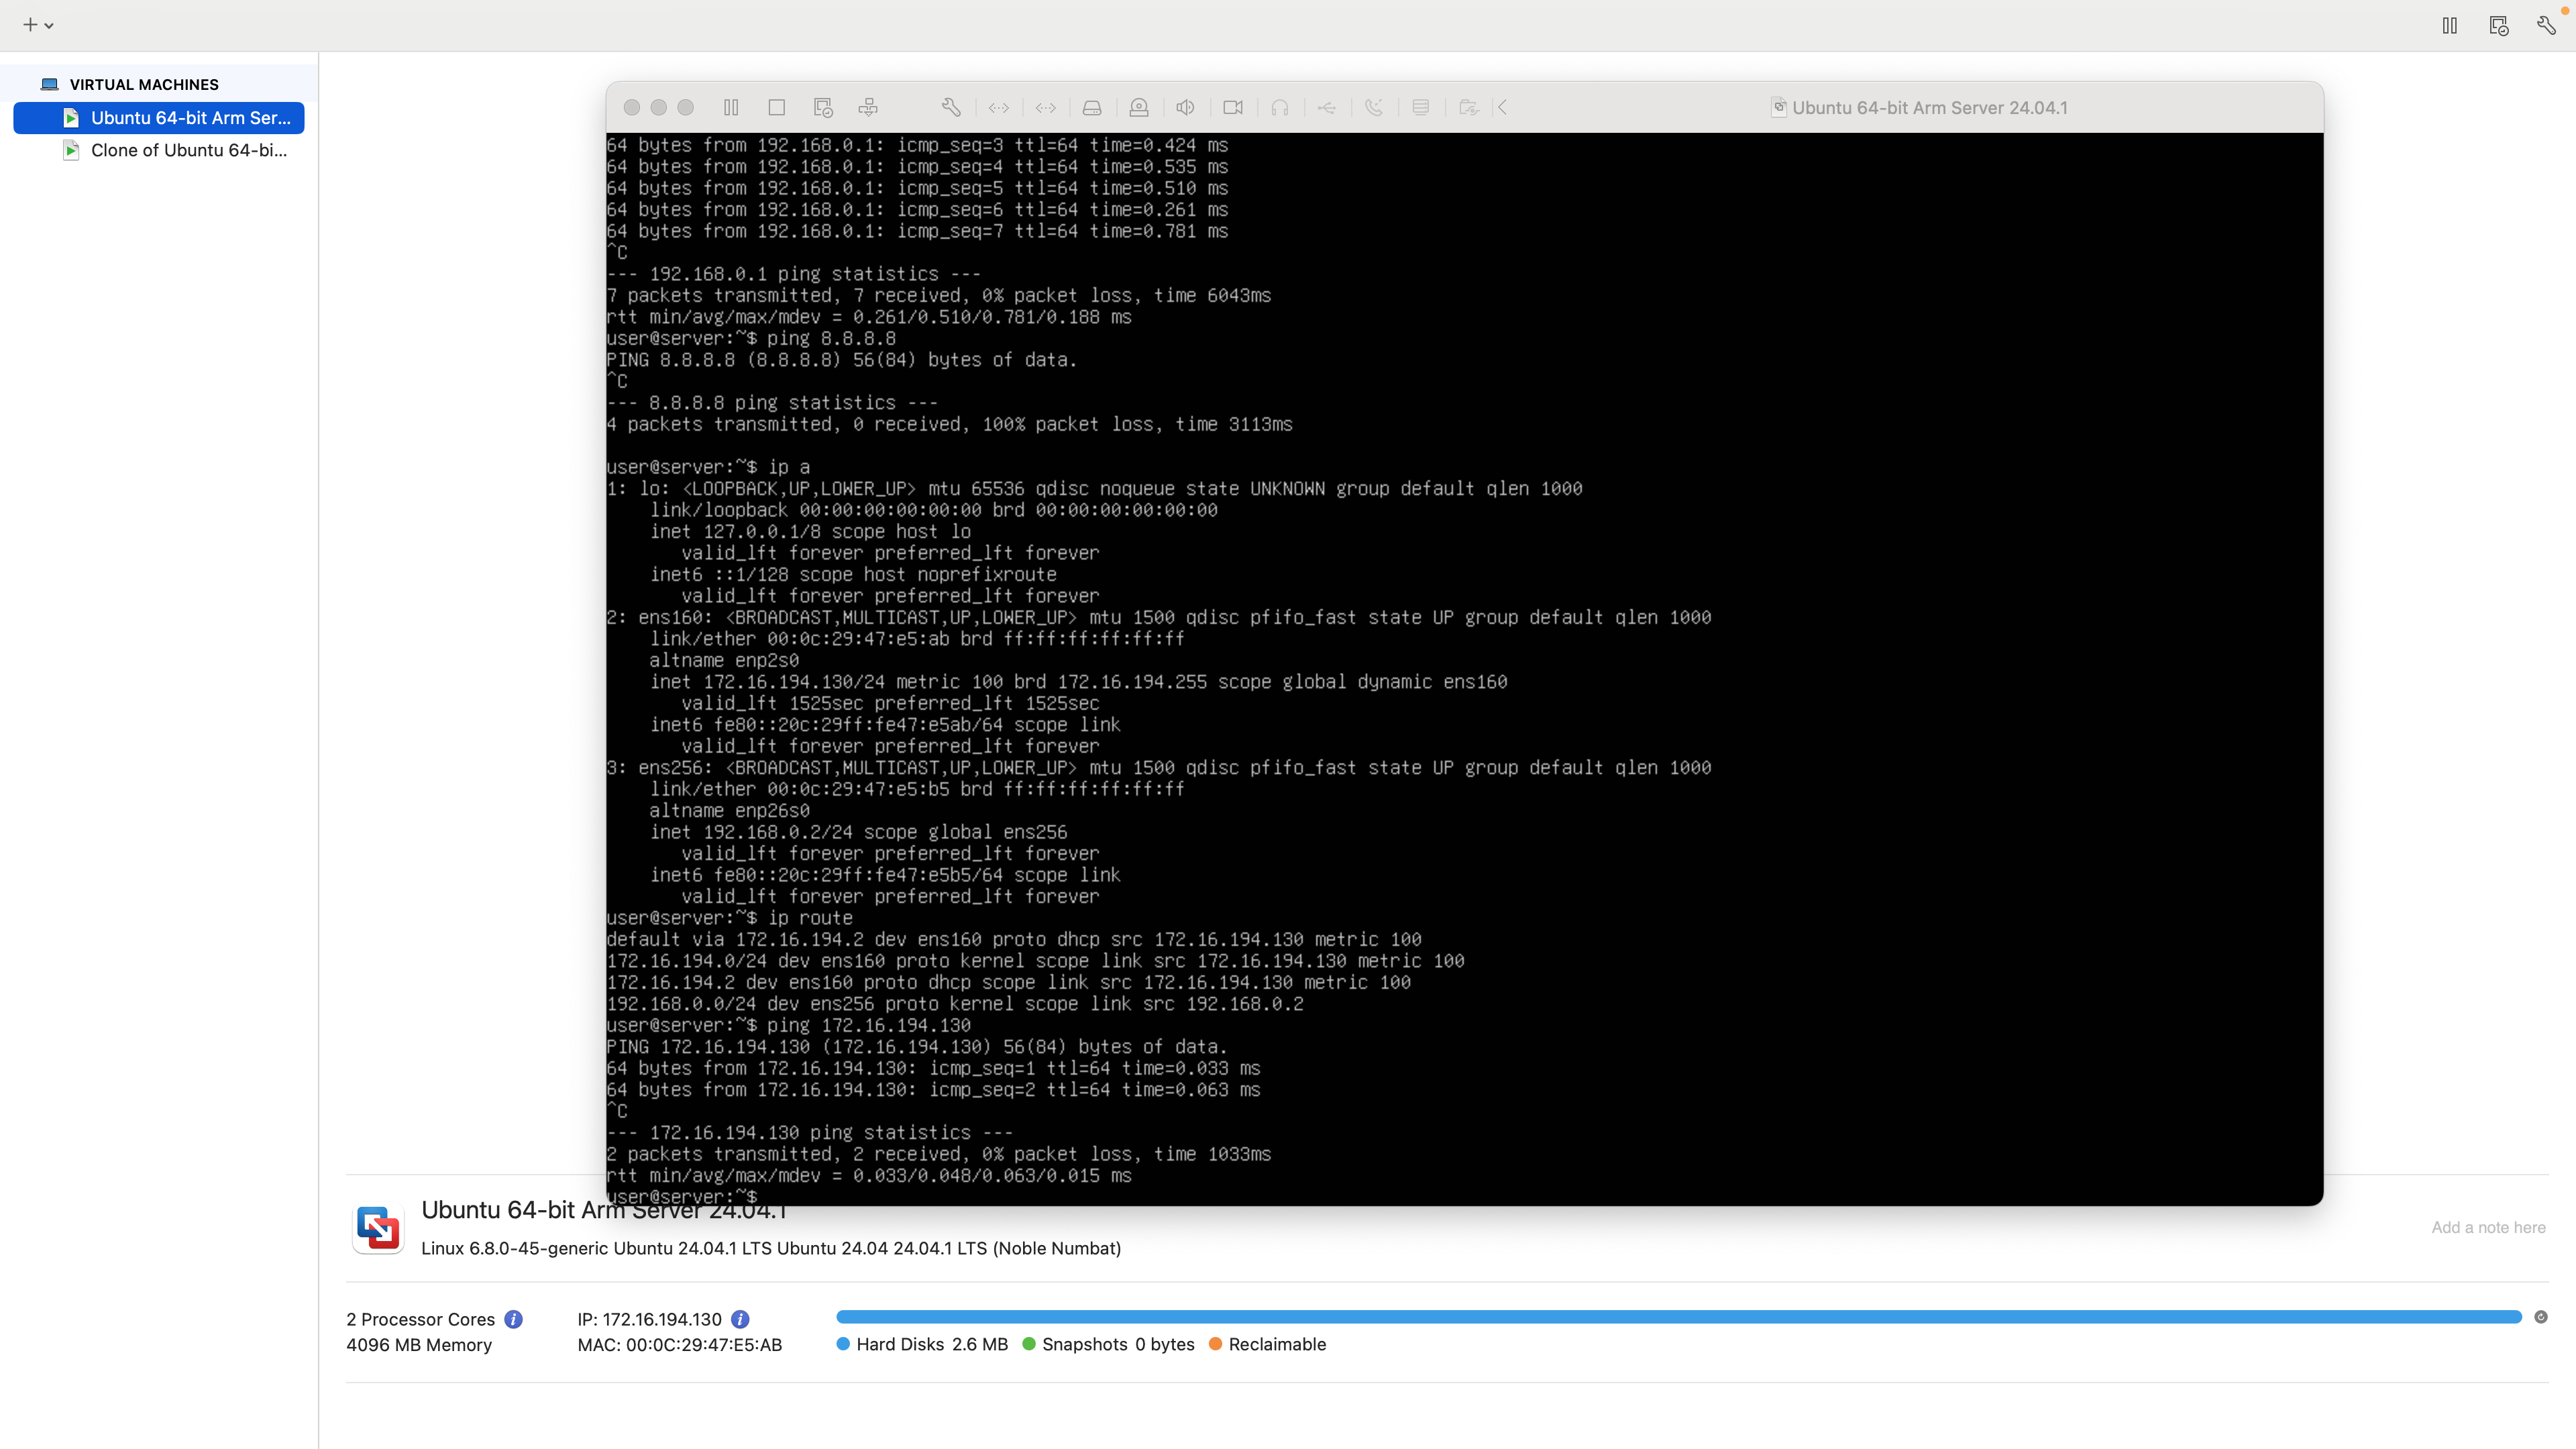2576x1449 pixels.
Task: Click the camera device icon
Action: click(1233, 107)
